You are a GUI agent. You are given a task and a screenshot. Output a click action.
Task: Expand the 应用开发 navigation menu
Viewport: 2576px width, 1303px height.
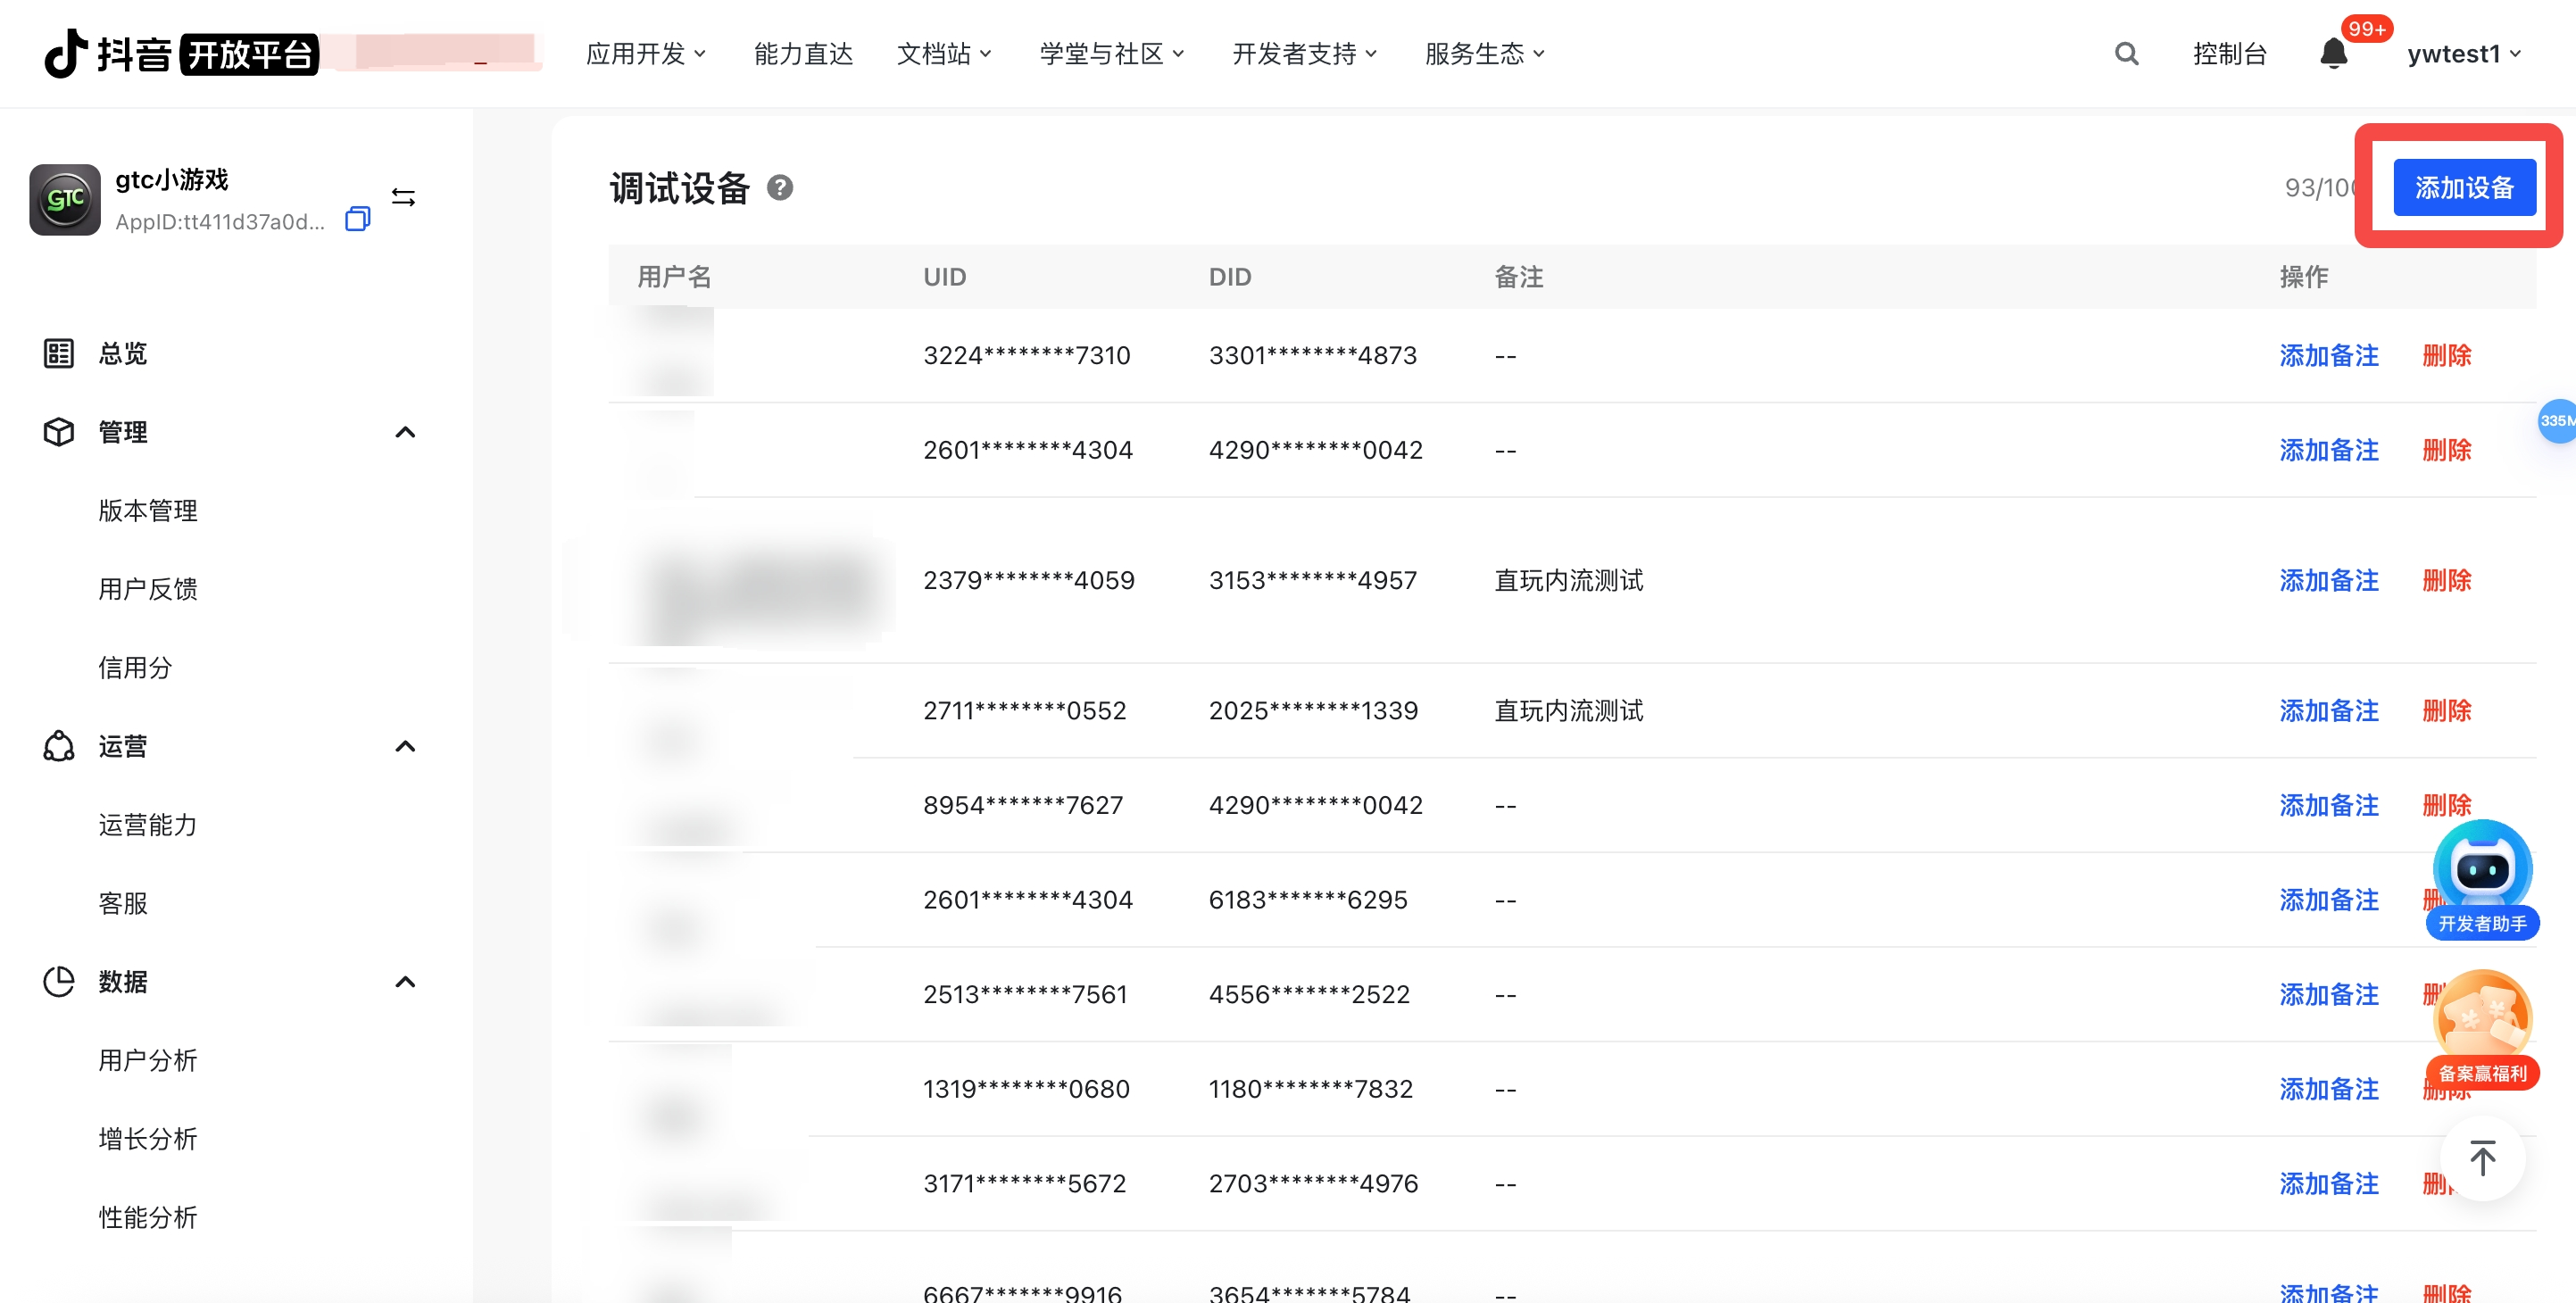[645, 54]
